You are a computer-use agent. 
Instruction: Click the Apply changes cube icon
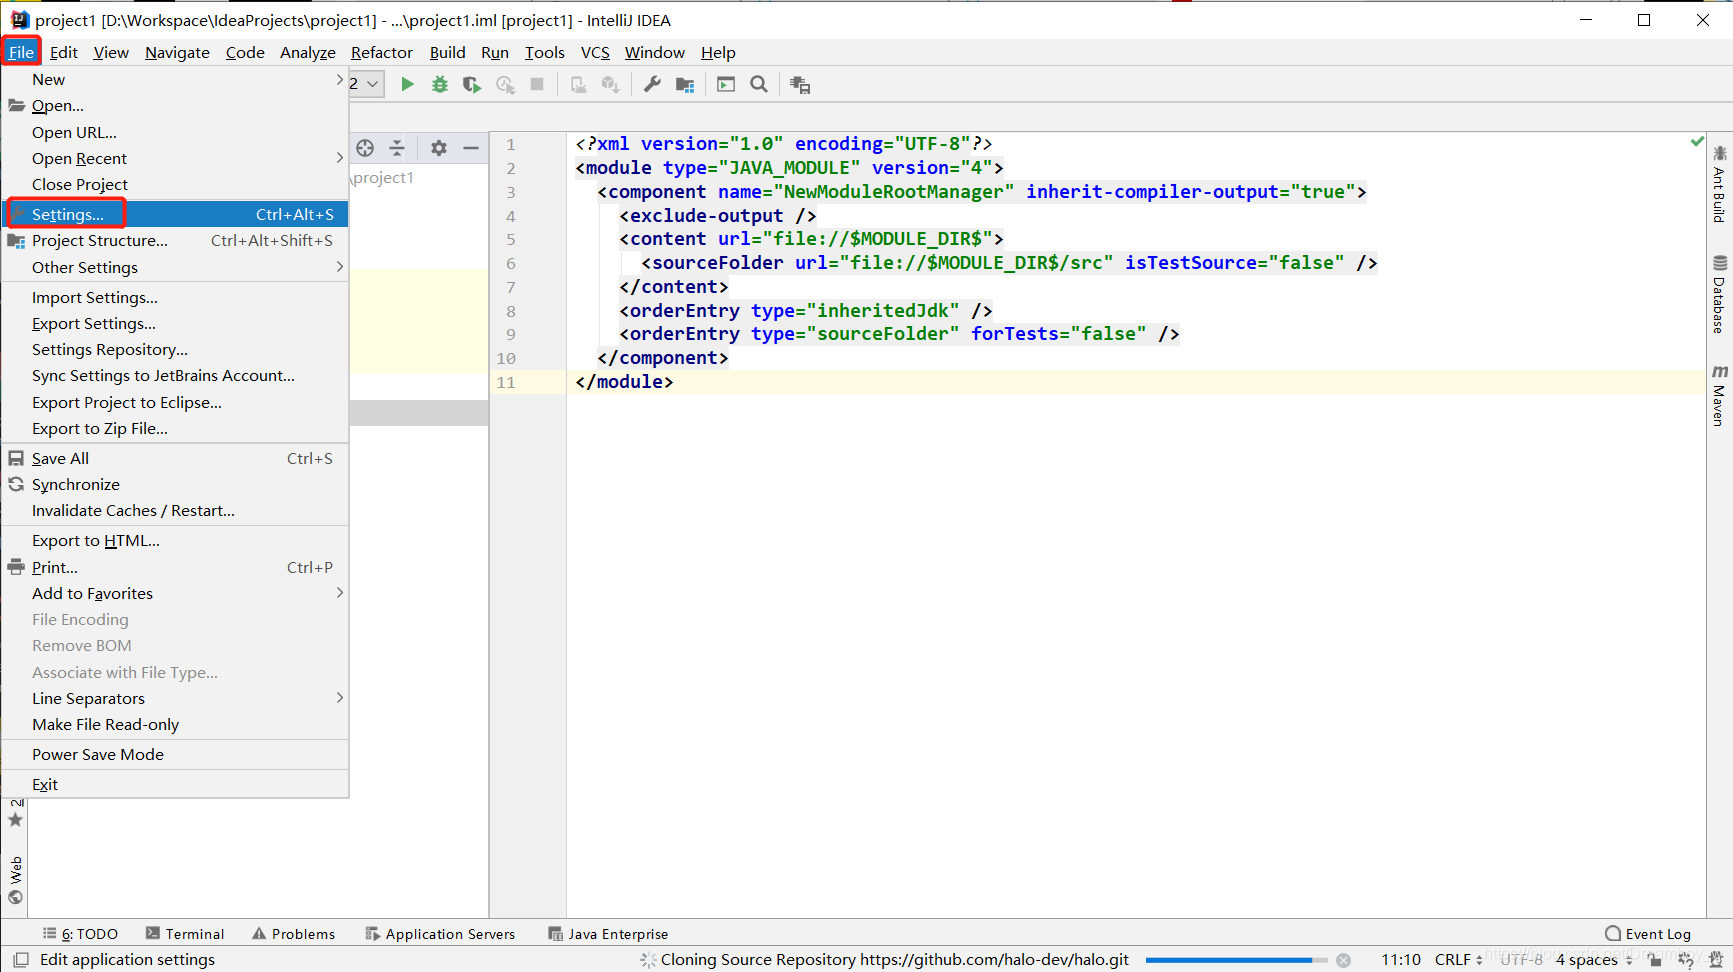(x=611, y=85)
